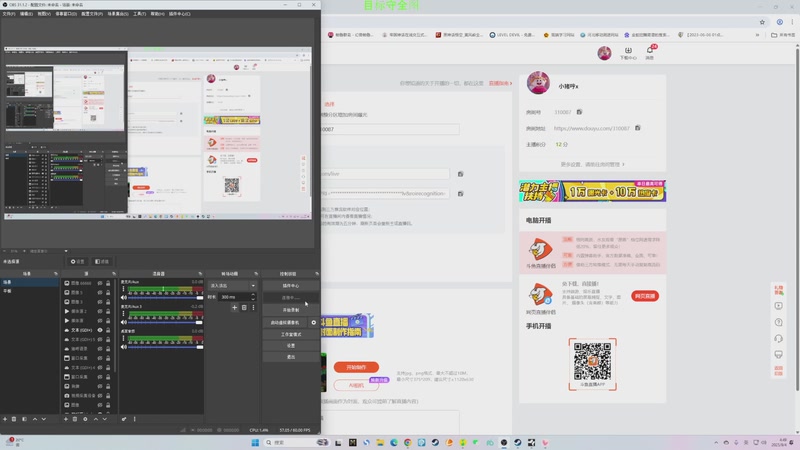Viewport: 800px width, 450px height.
Task: Pop out the 混音器 dock with its icon
Action: point(200,274)
